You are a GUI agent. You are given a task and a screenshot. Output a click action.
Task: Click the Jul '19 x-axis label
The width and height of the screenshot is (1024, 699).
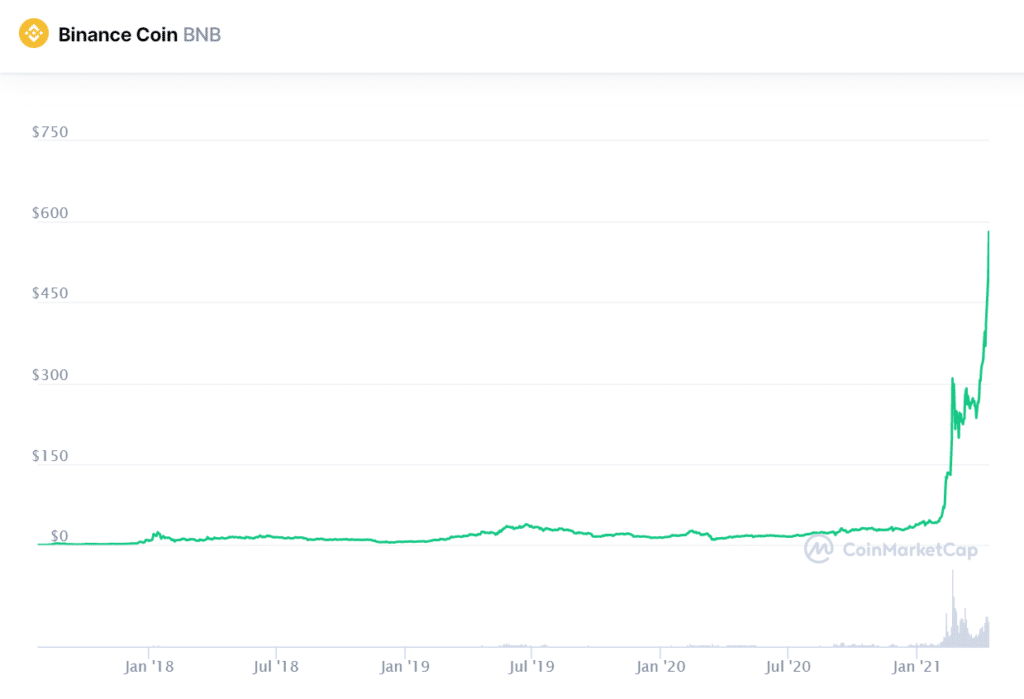point(532,666)
